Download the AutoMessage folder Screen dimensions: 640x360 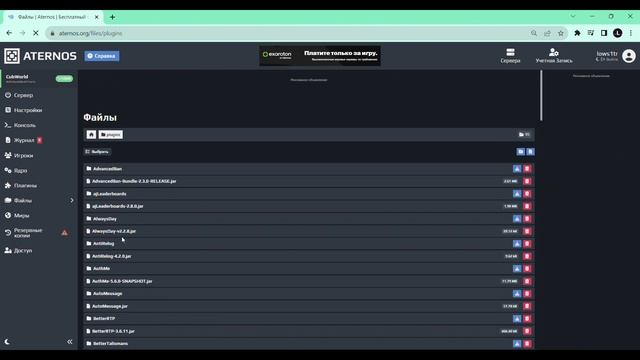tap(517, 293)
